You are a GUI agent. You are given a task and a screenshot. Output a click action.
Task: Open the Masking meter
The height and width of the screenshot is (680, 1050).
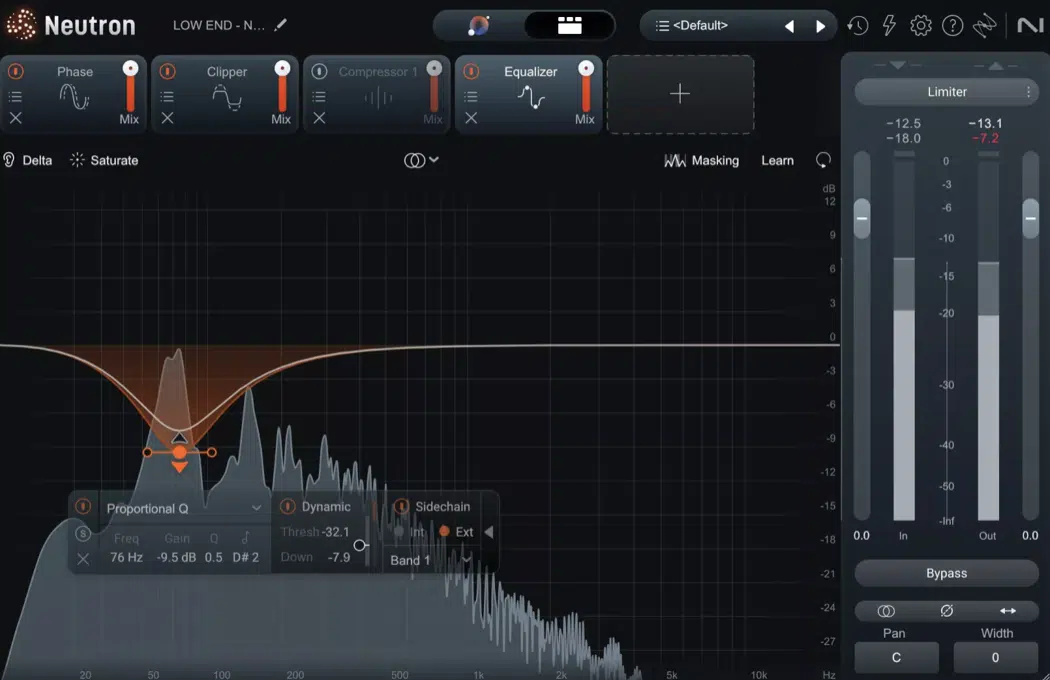(702, 160)
